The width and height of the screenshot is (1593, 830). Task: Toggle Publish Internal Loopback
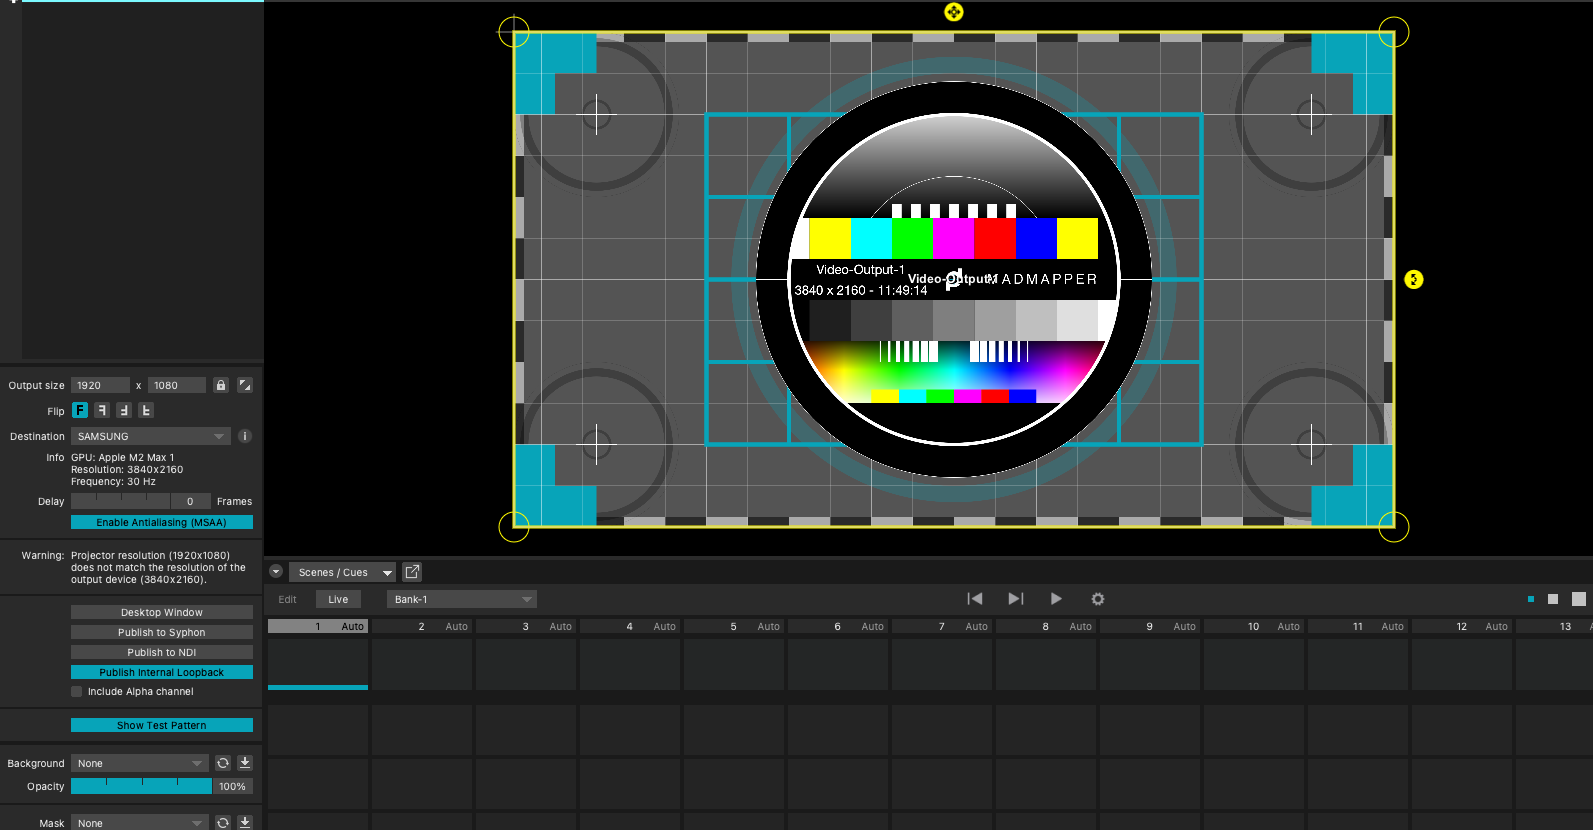[161, 672]
